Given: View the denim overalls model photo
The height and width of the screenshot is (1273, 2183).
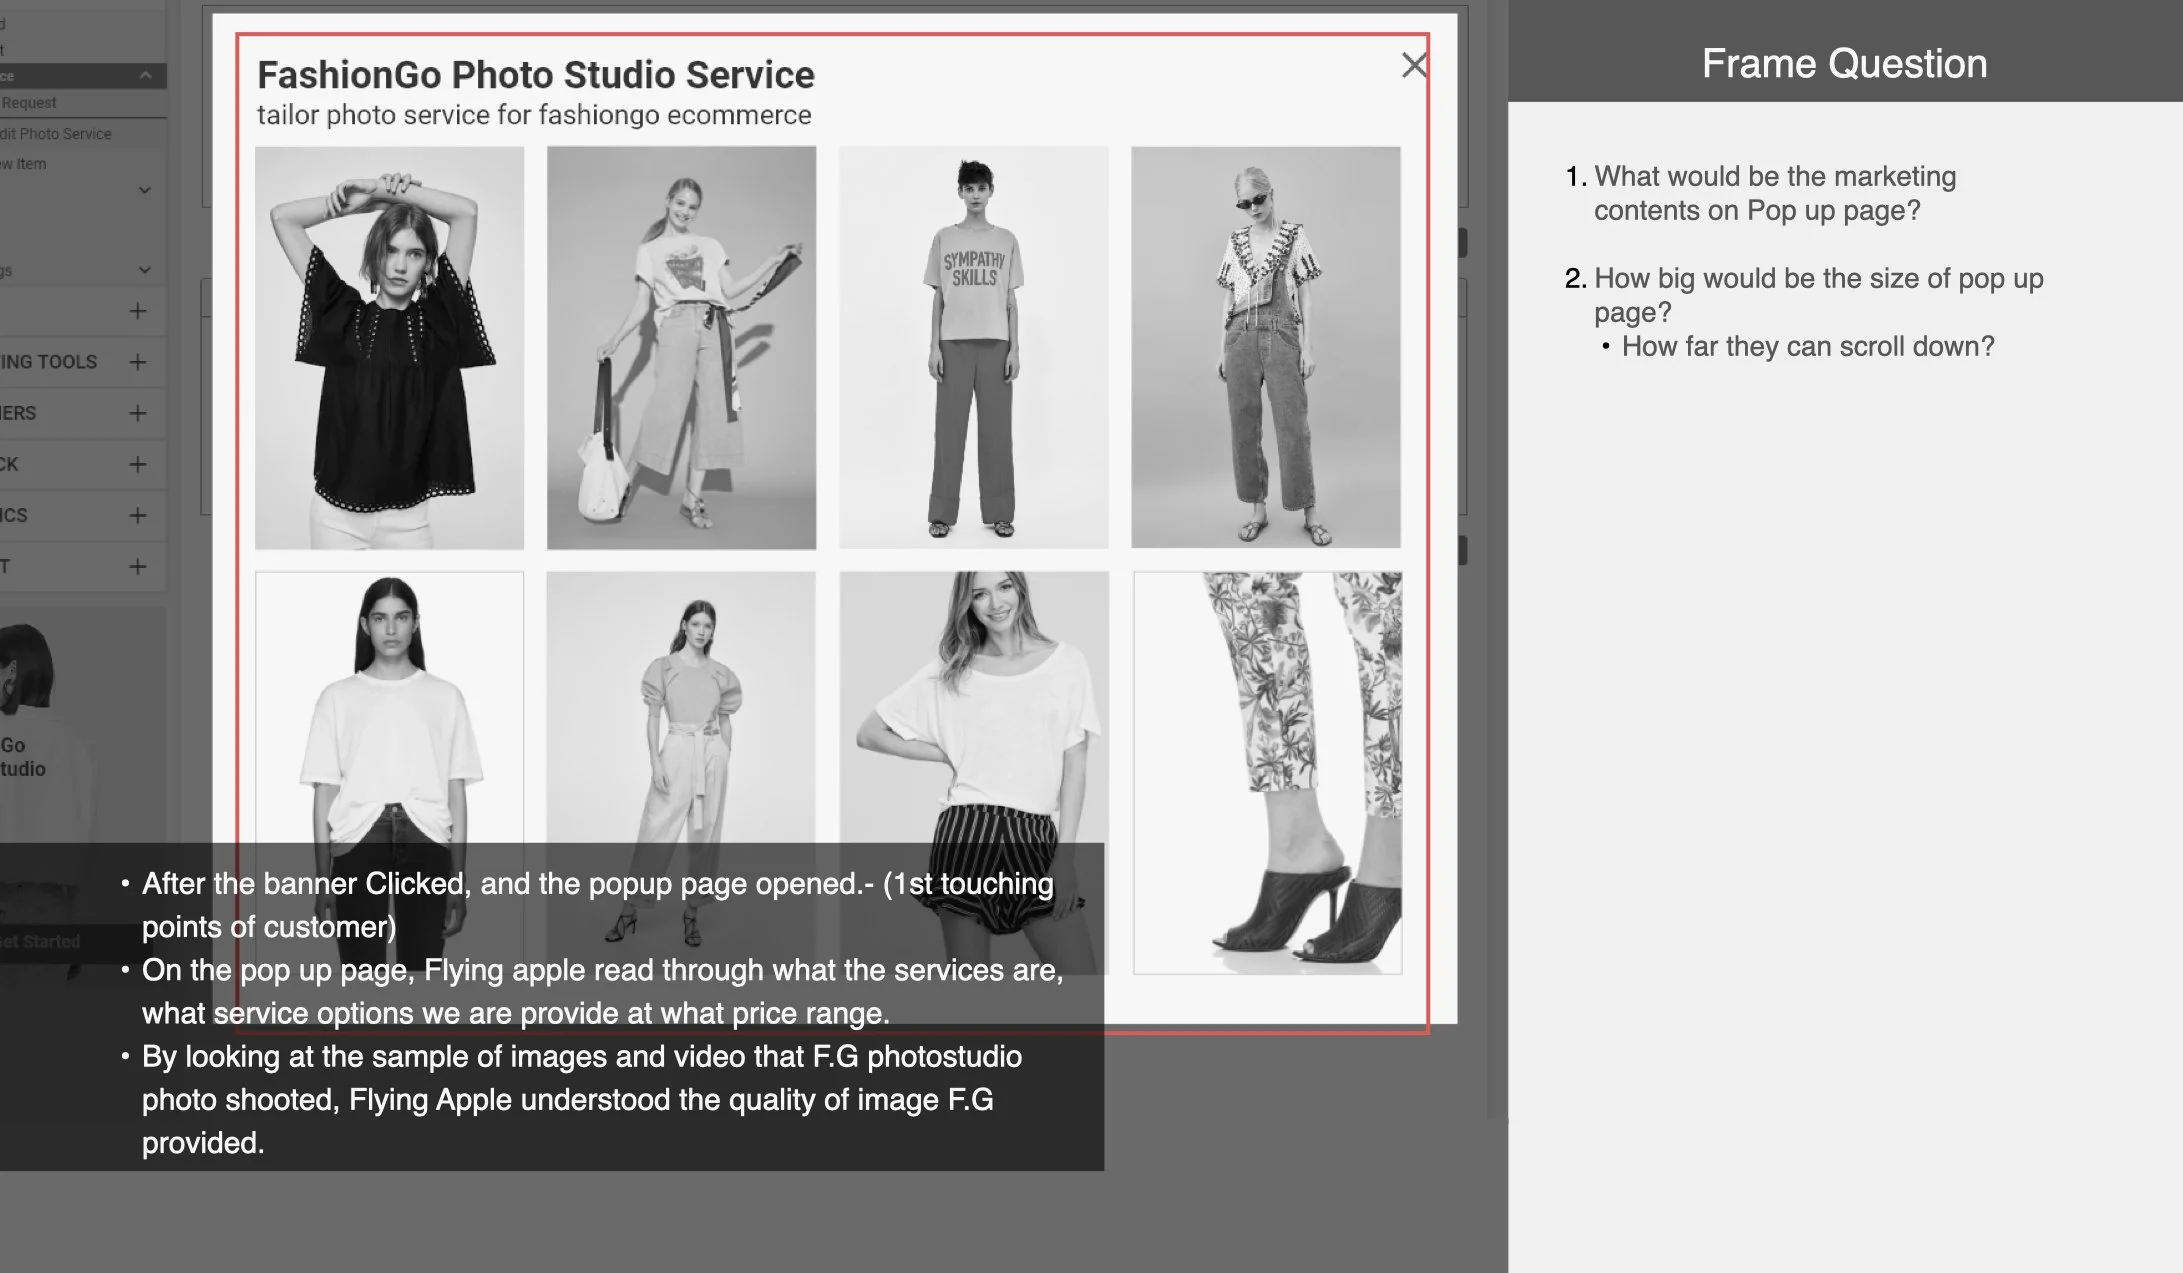Looking at the screenshot, I should (x=1265, y=347).
